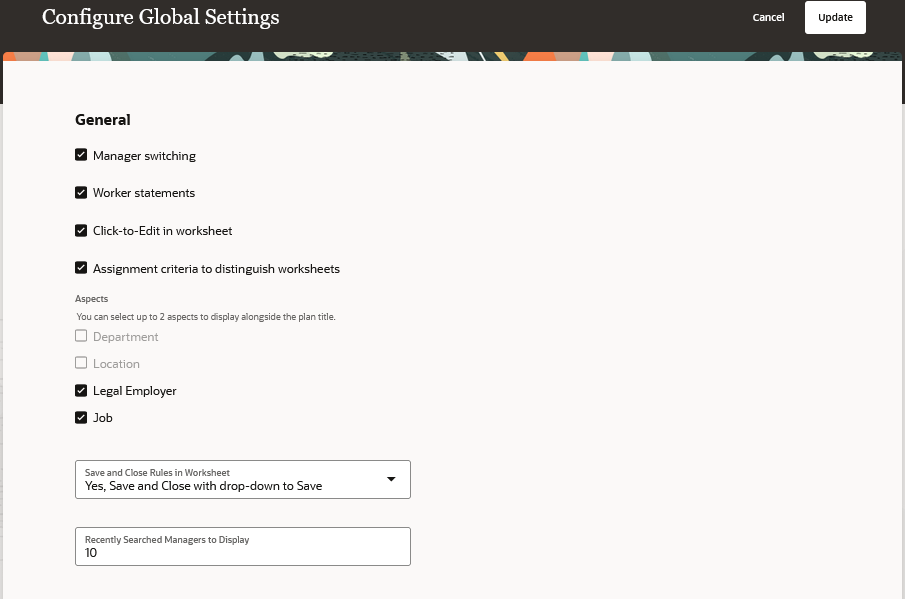Toggle the Worker statements checkbox
The width and height of the screenshot is (905, 599).
(x=81, y=193)
